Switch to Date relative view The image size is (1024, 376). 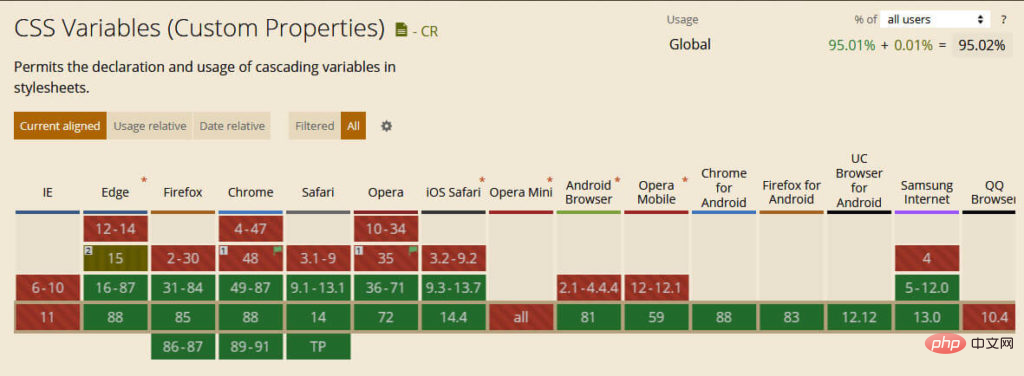[232, 126]
